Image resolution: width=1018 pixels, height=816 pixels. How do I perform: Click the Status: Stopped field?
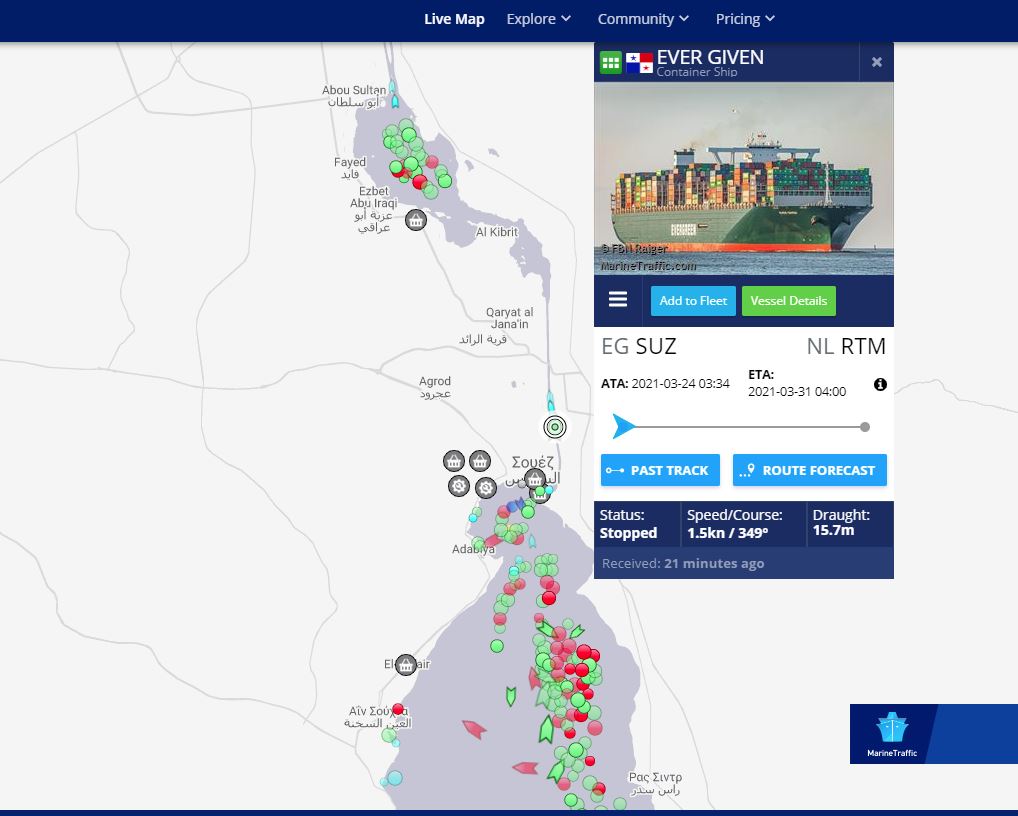636,524
